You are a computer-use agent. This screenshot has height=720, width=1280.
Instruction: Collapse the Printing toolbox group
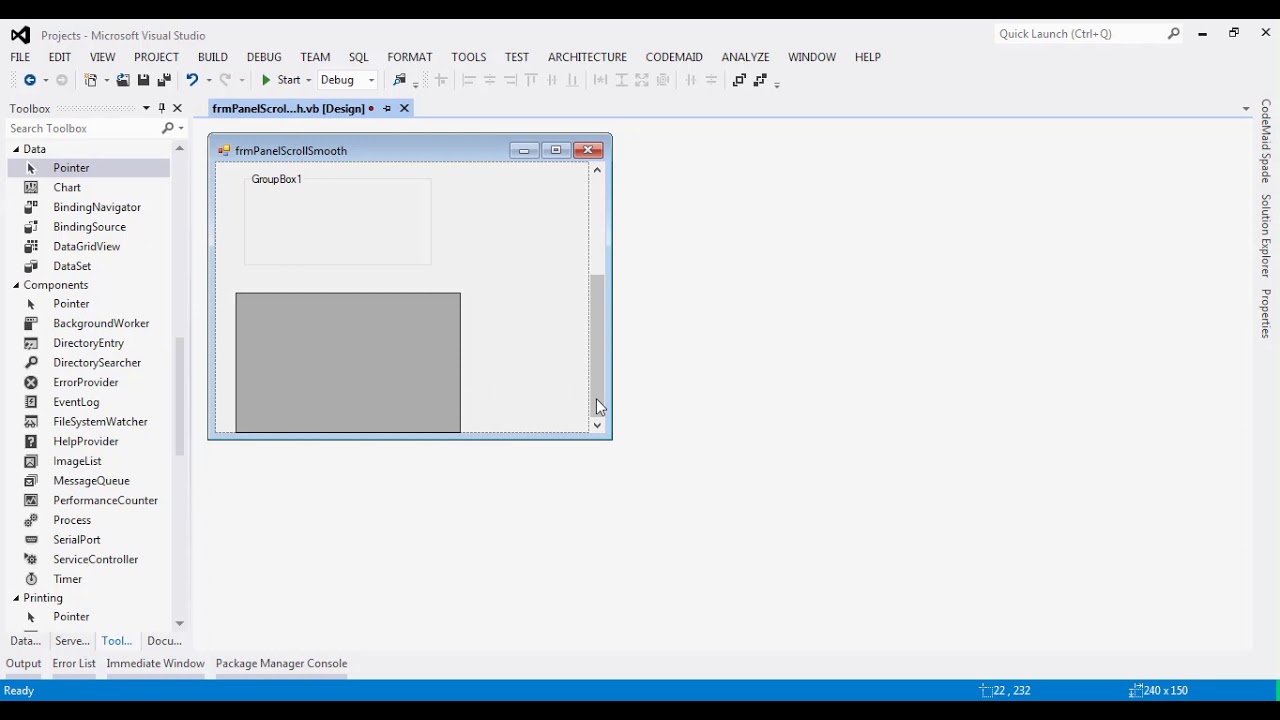click(16, 598)
